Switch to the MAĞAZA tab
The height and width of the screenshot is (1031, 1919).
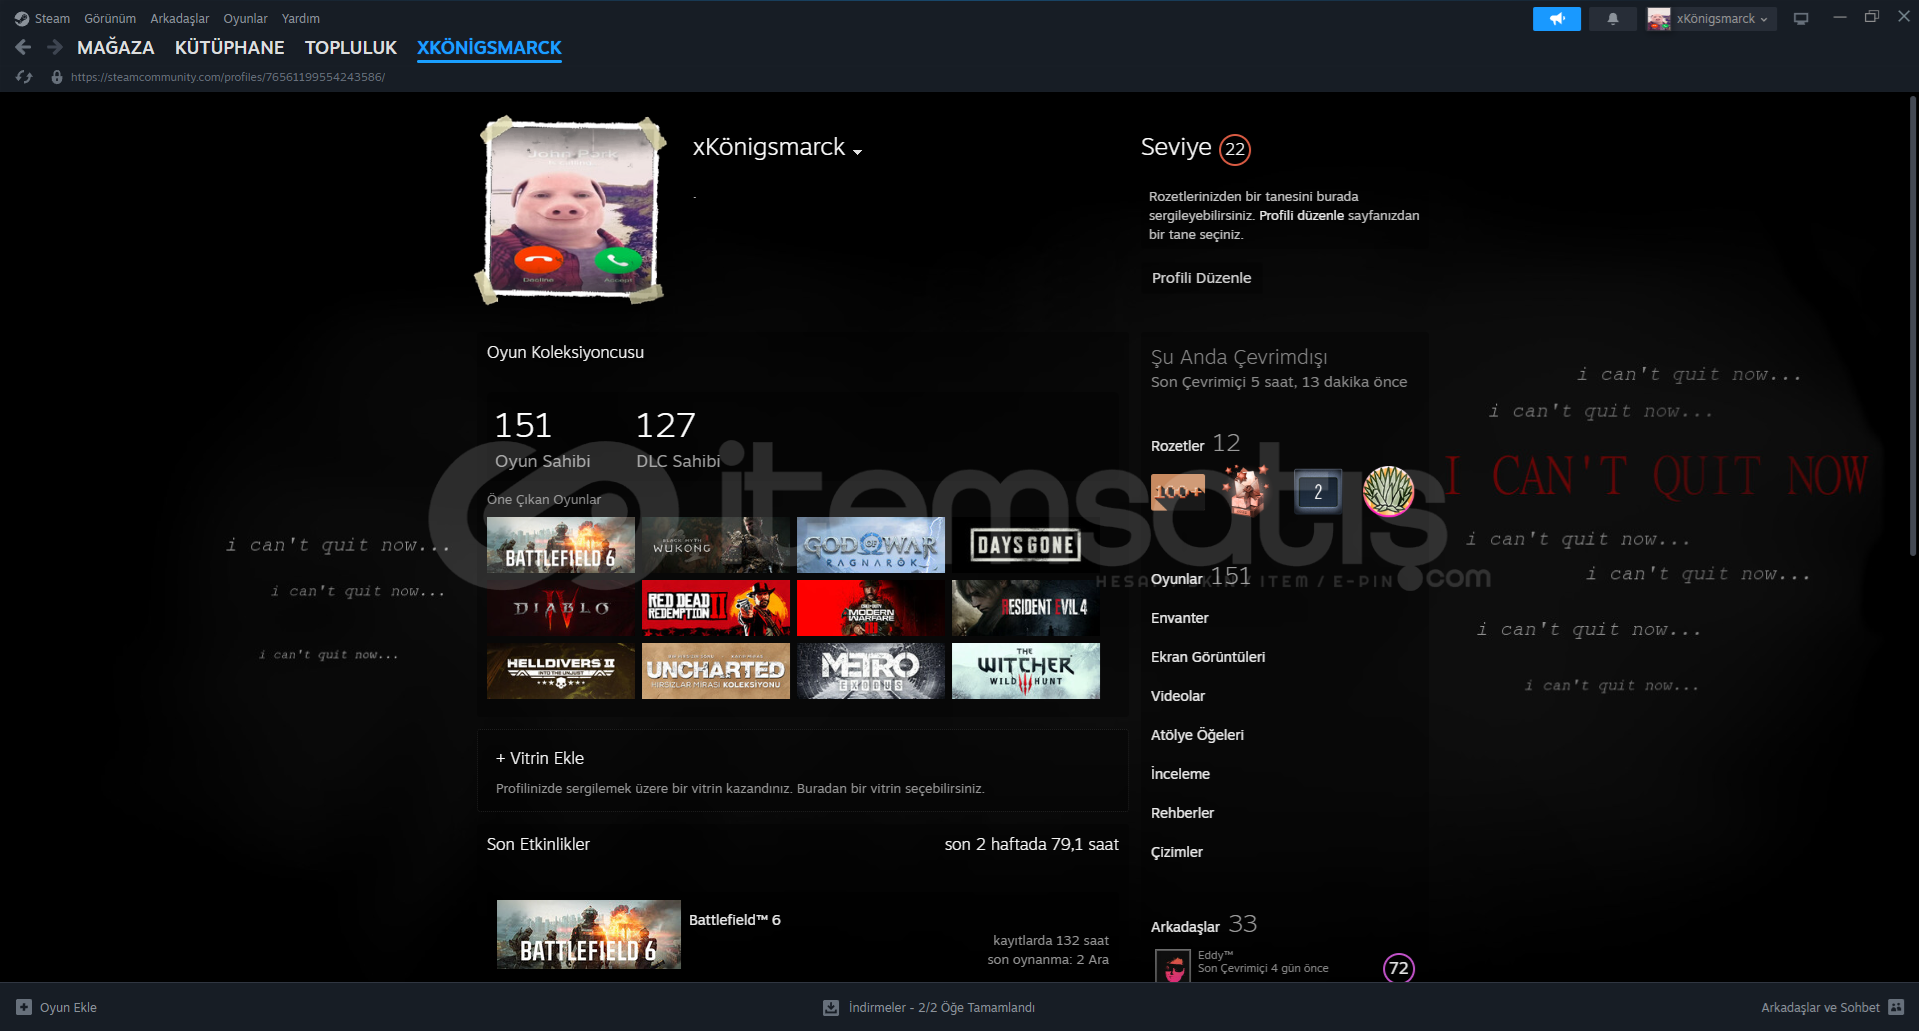[x=116, y=47]
